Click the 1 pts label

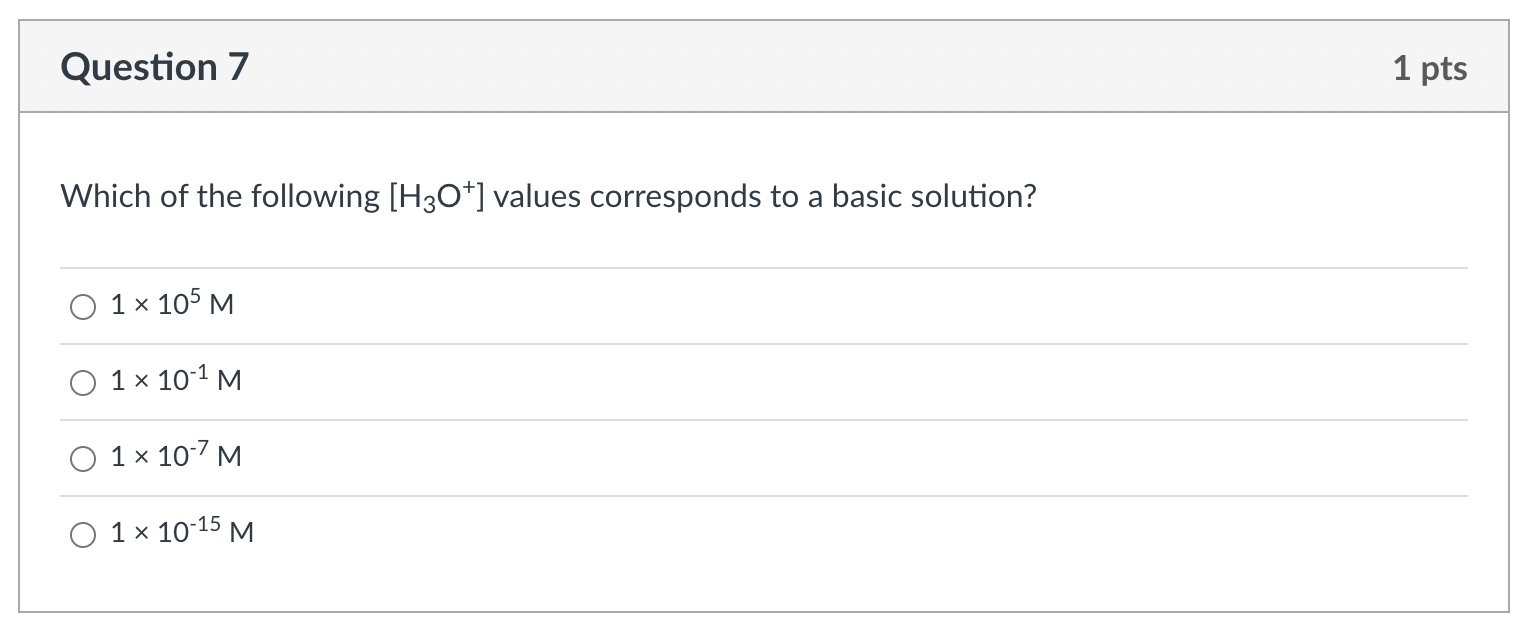(1431, 68)
